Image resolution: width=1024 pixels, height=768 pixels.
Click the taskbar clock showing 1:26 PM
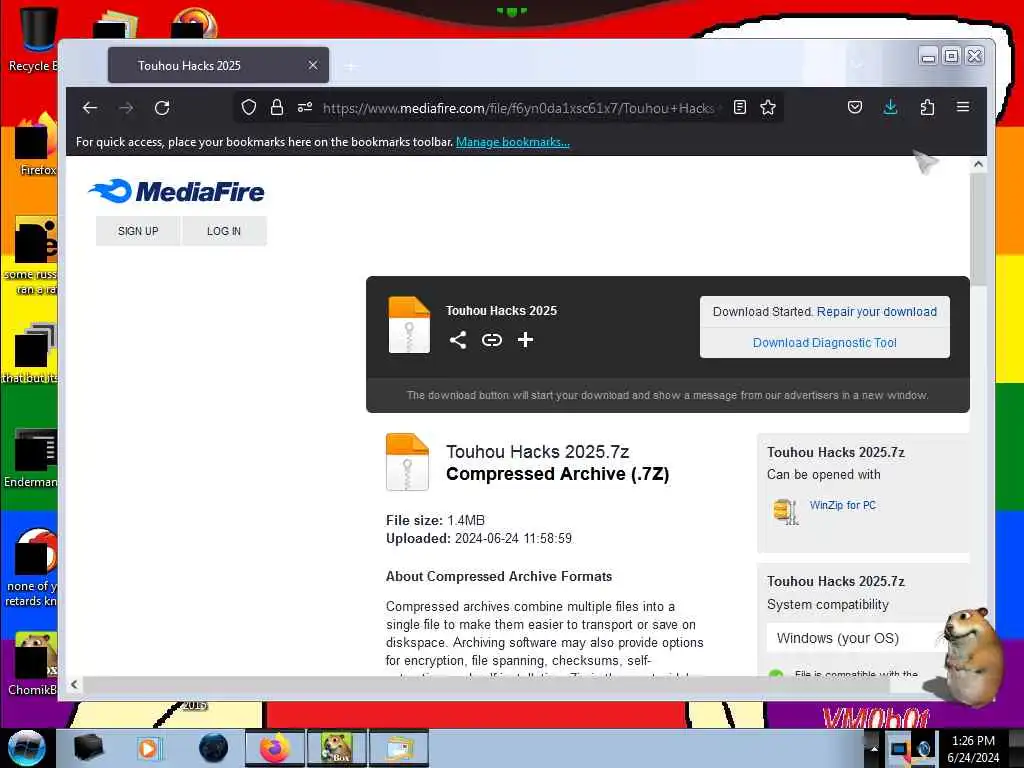[x=973, y=748]
